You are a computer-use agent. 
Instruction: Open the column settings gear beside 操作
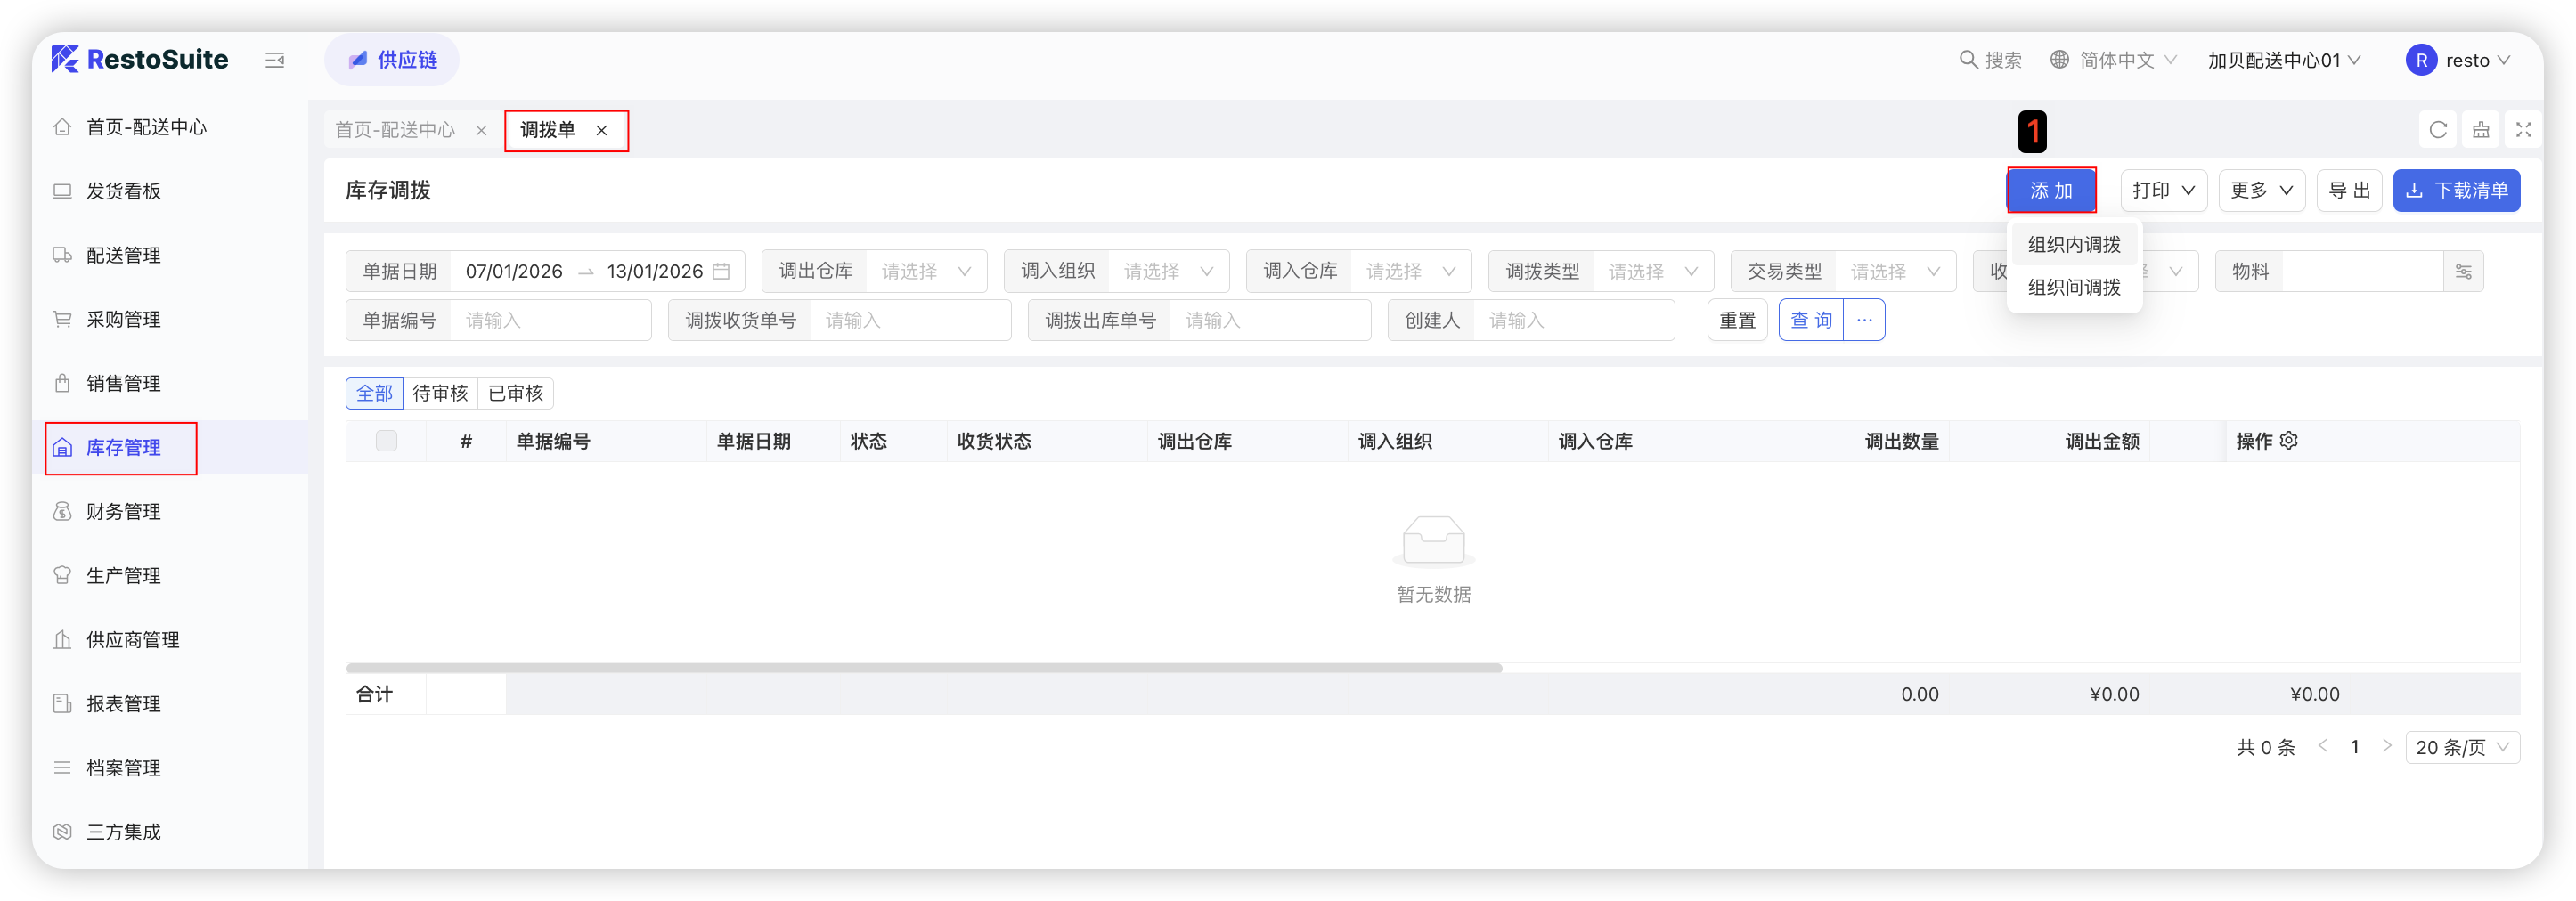tap(2289, 441)
